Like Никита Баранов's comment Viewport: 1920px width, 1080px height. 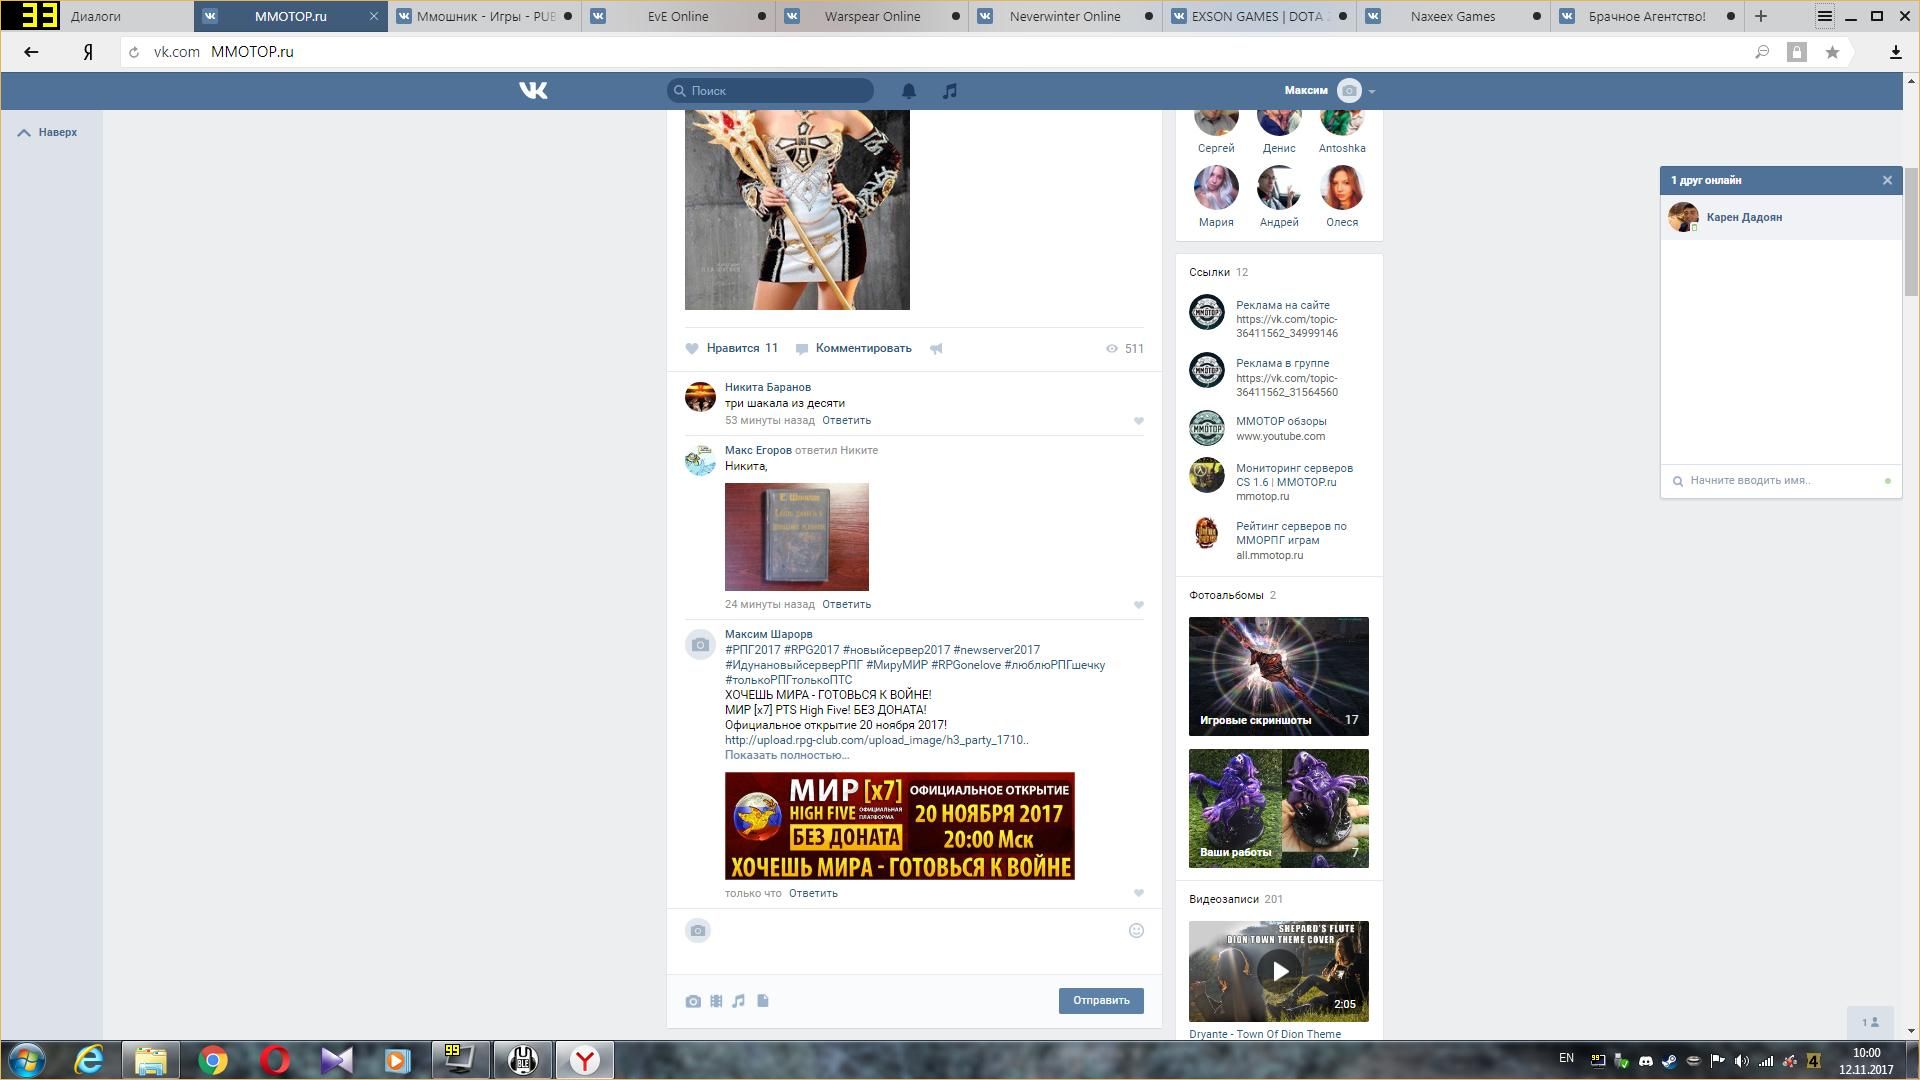[1138, 421]
